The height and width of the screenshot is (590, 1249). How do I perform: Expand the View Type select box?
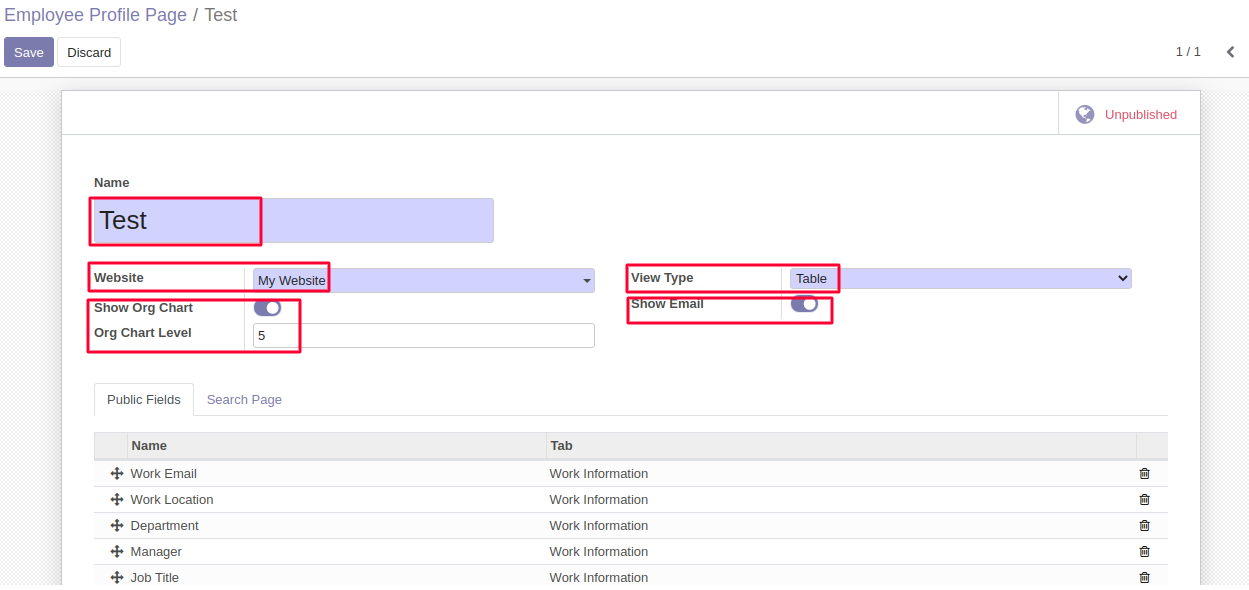[960, 279]
